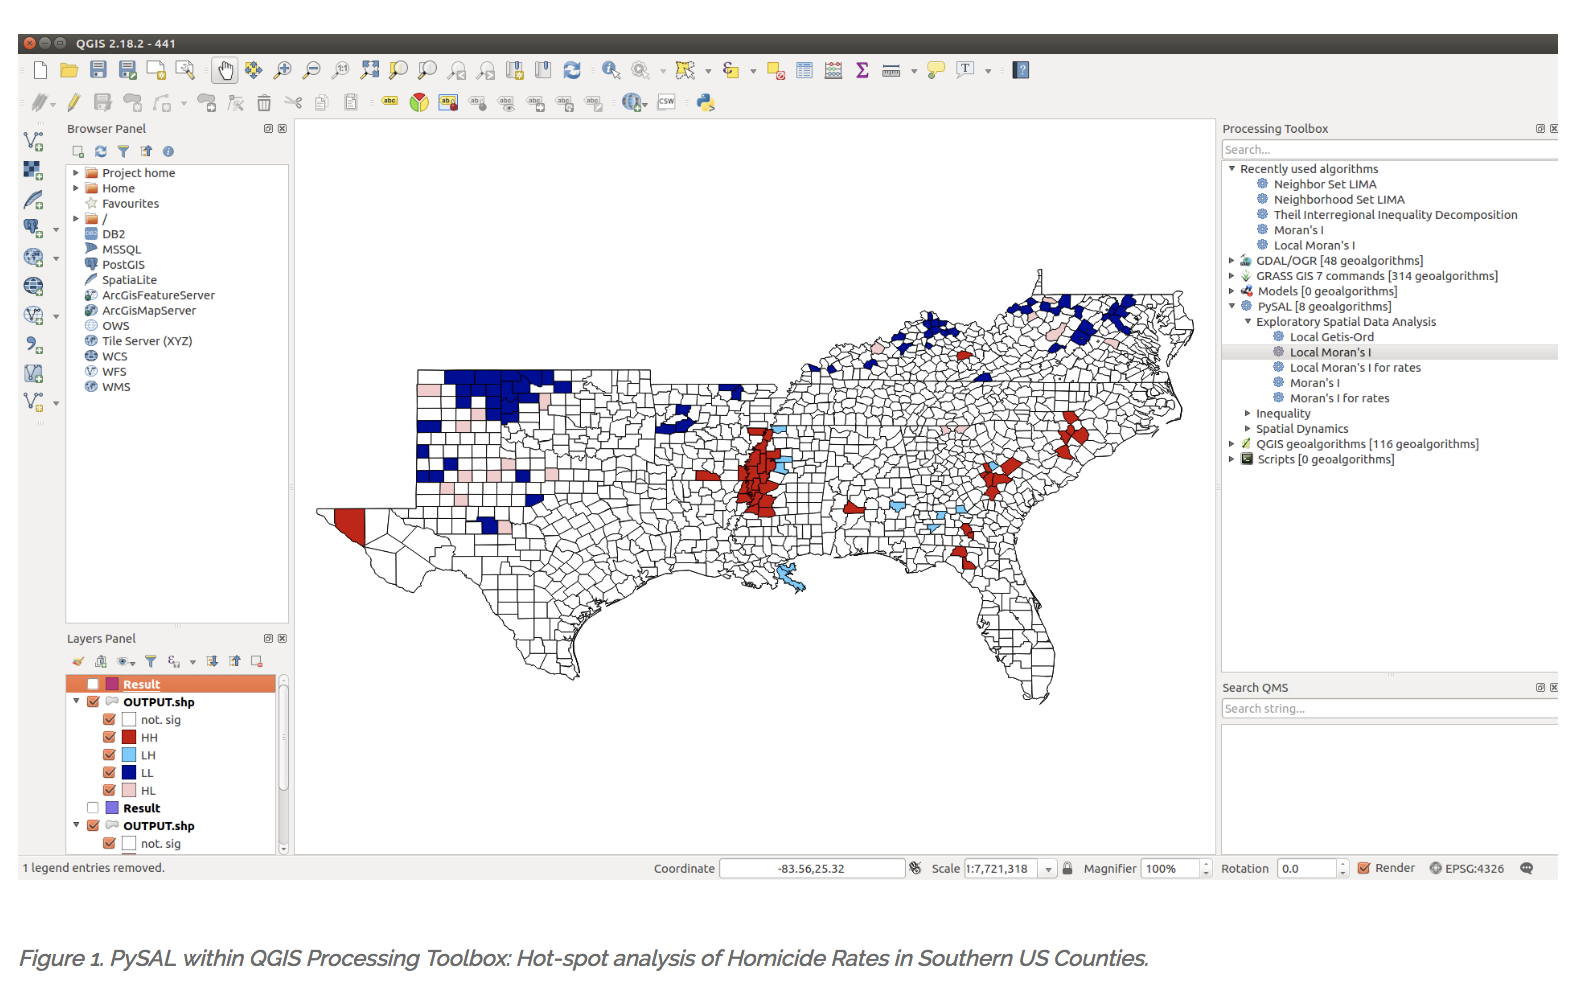Collapse the Recently used algorithms group
Image resolution: width=1584 pixels, height=982 pixels.
tap(1232, 169)
